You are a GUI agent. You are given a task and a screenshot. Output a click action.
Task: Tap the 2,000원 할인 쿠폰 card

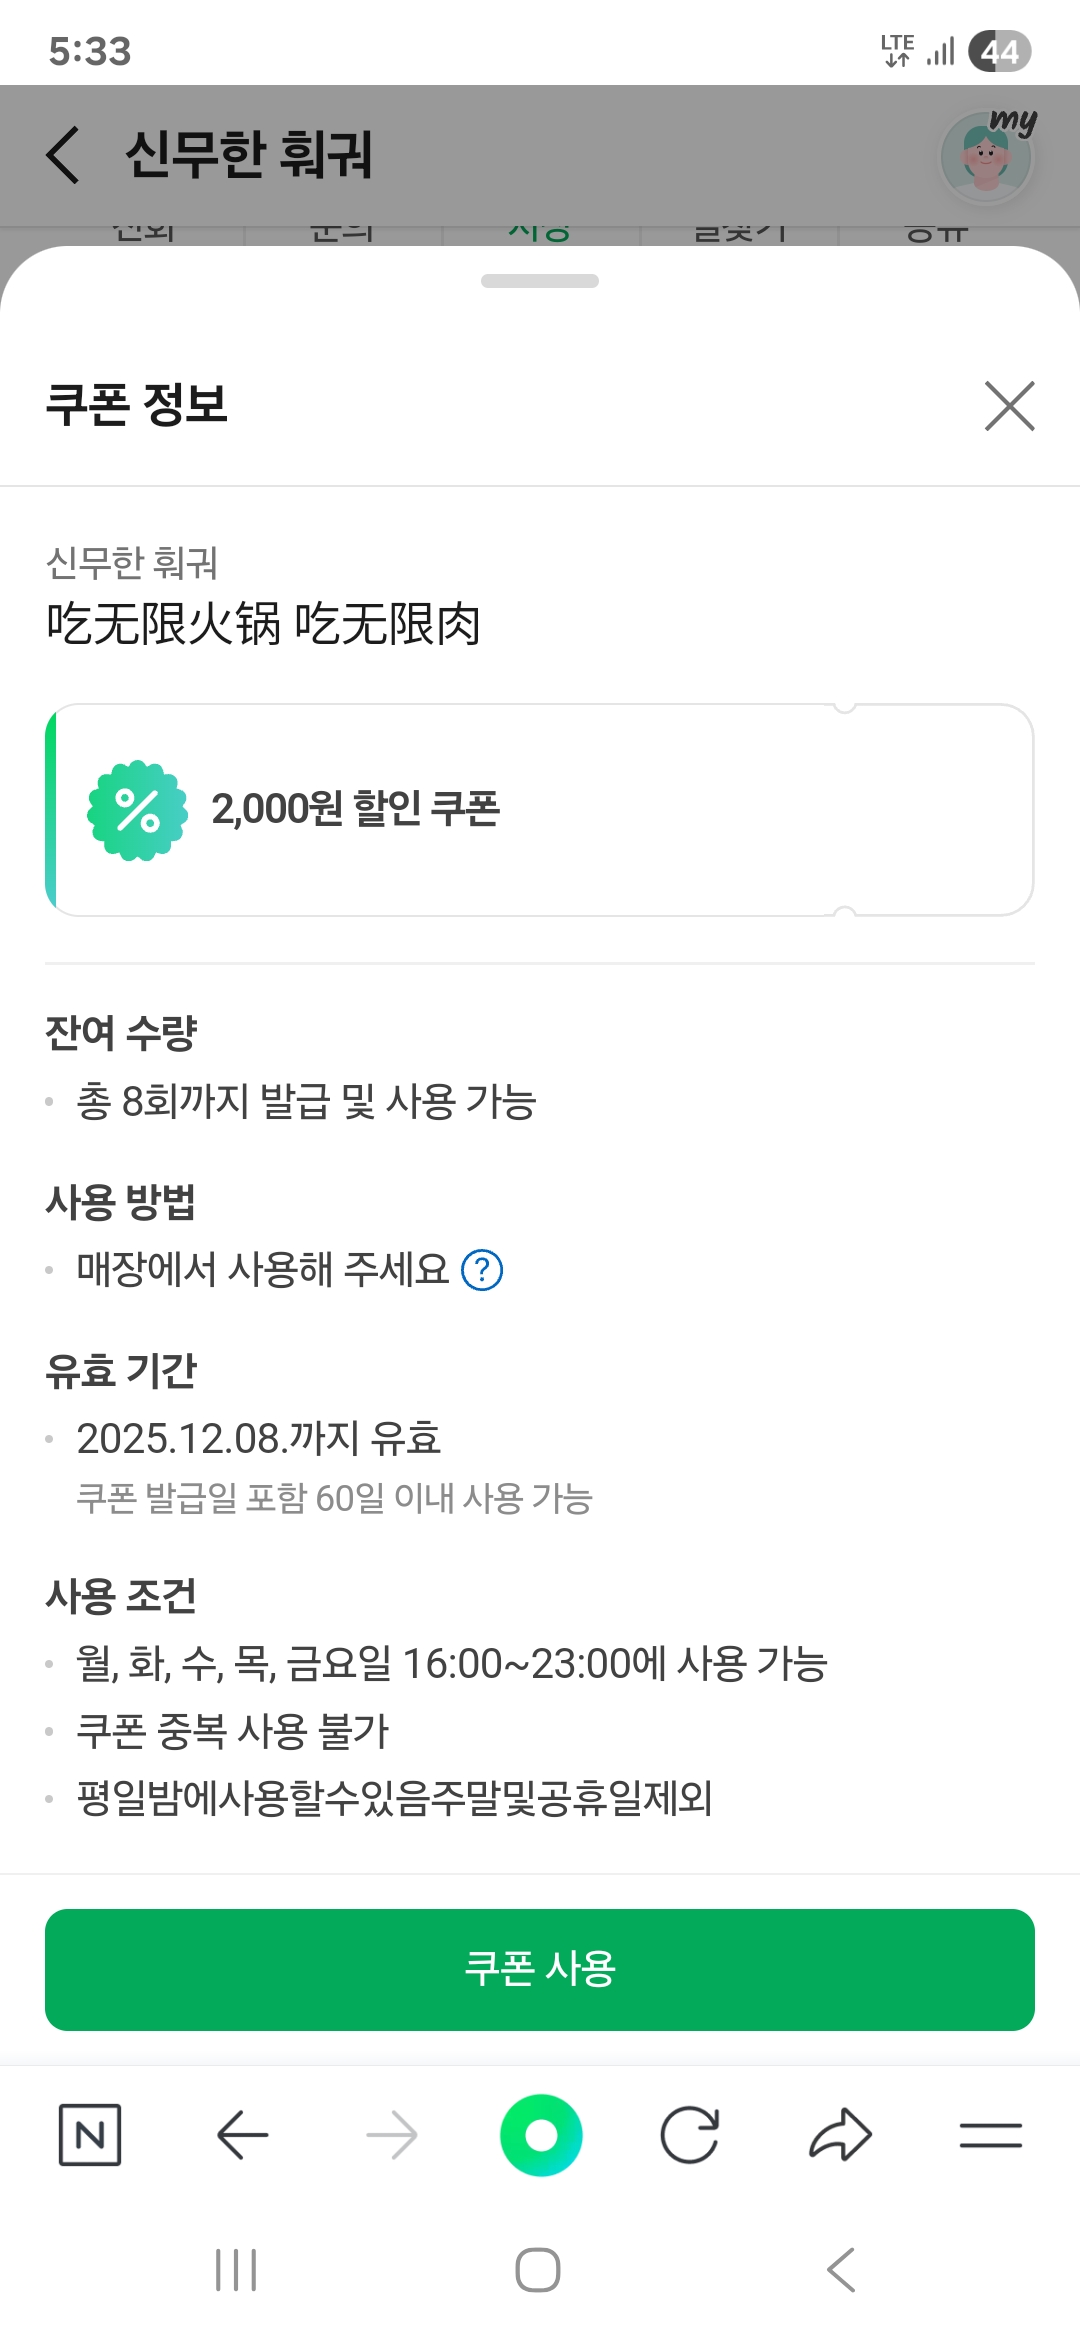coord(540,810)
